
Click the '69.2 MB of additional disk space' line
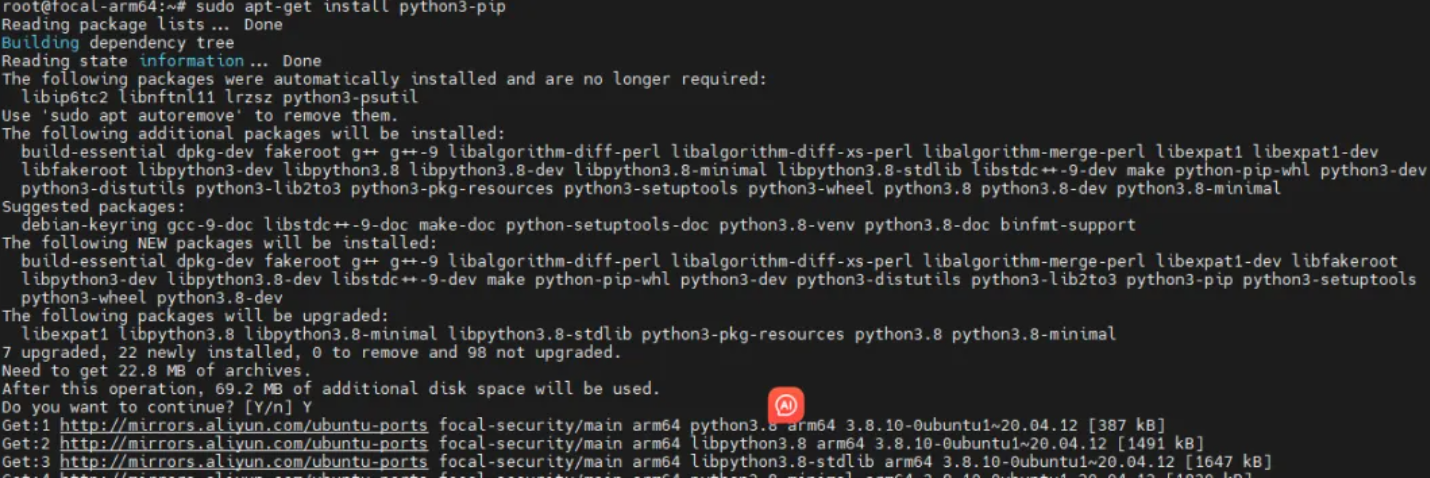coord(331,388)
